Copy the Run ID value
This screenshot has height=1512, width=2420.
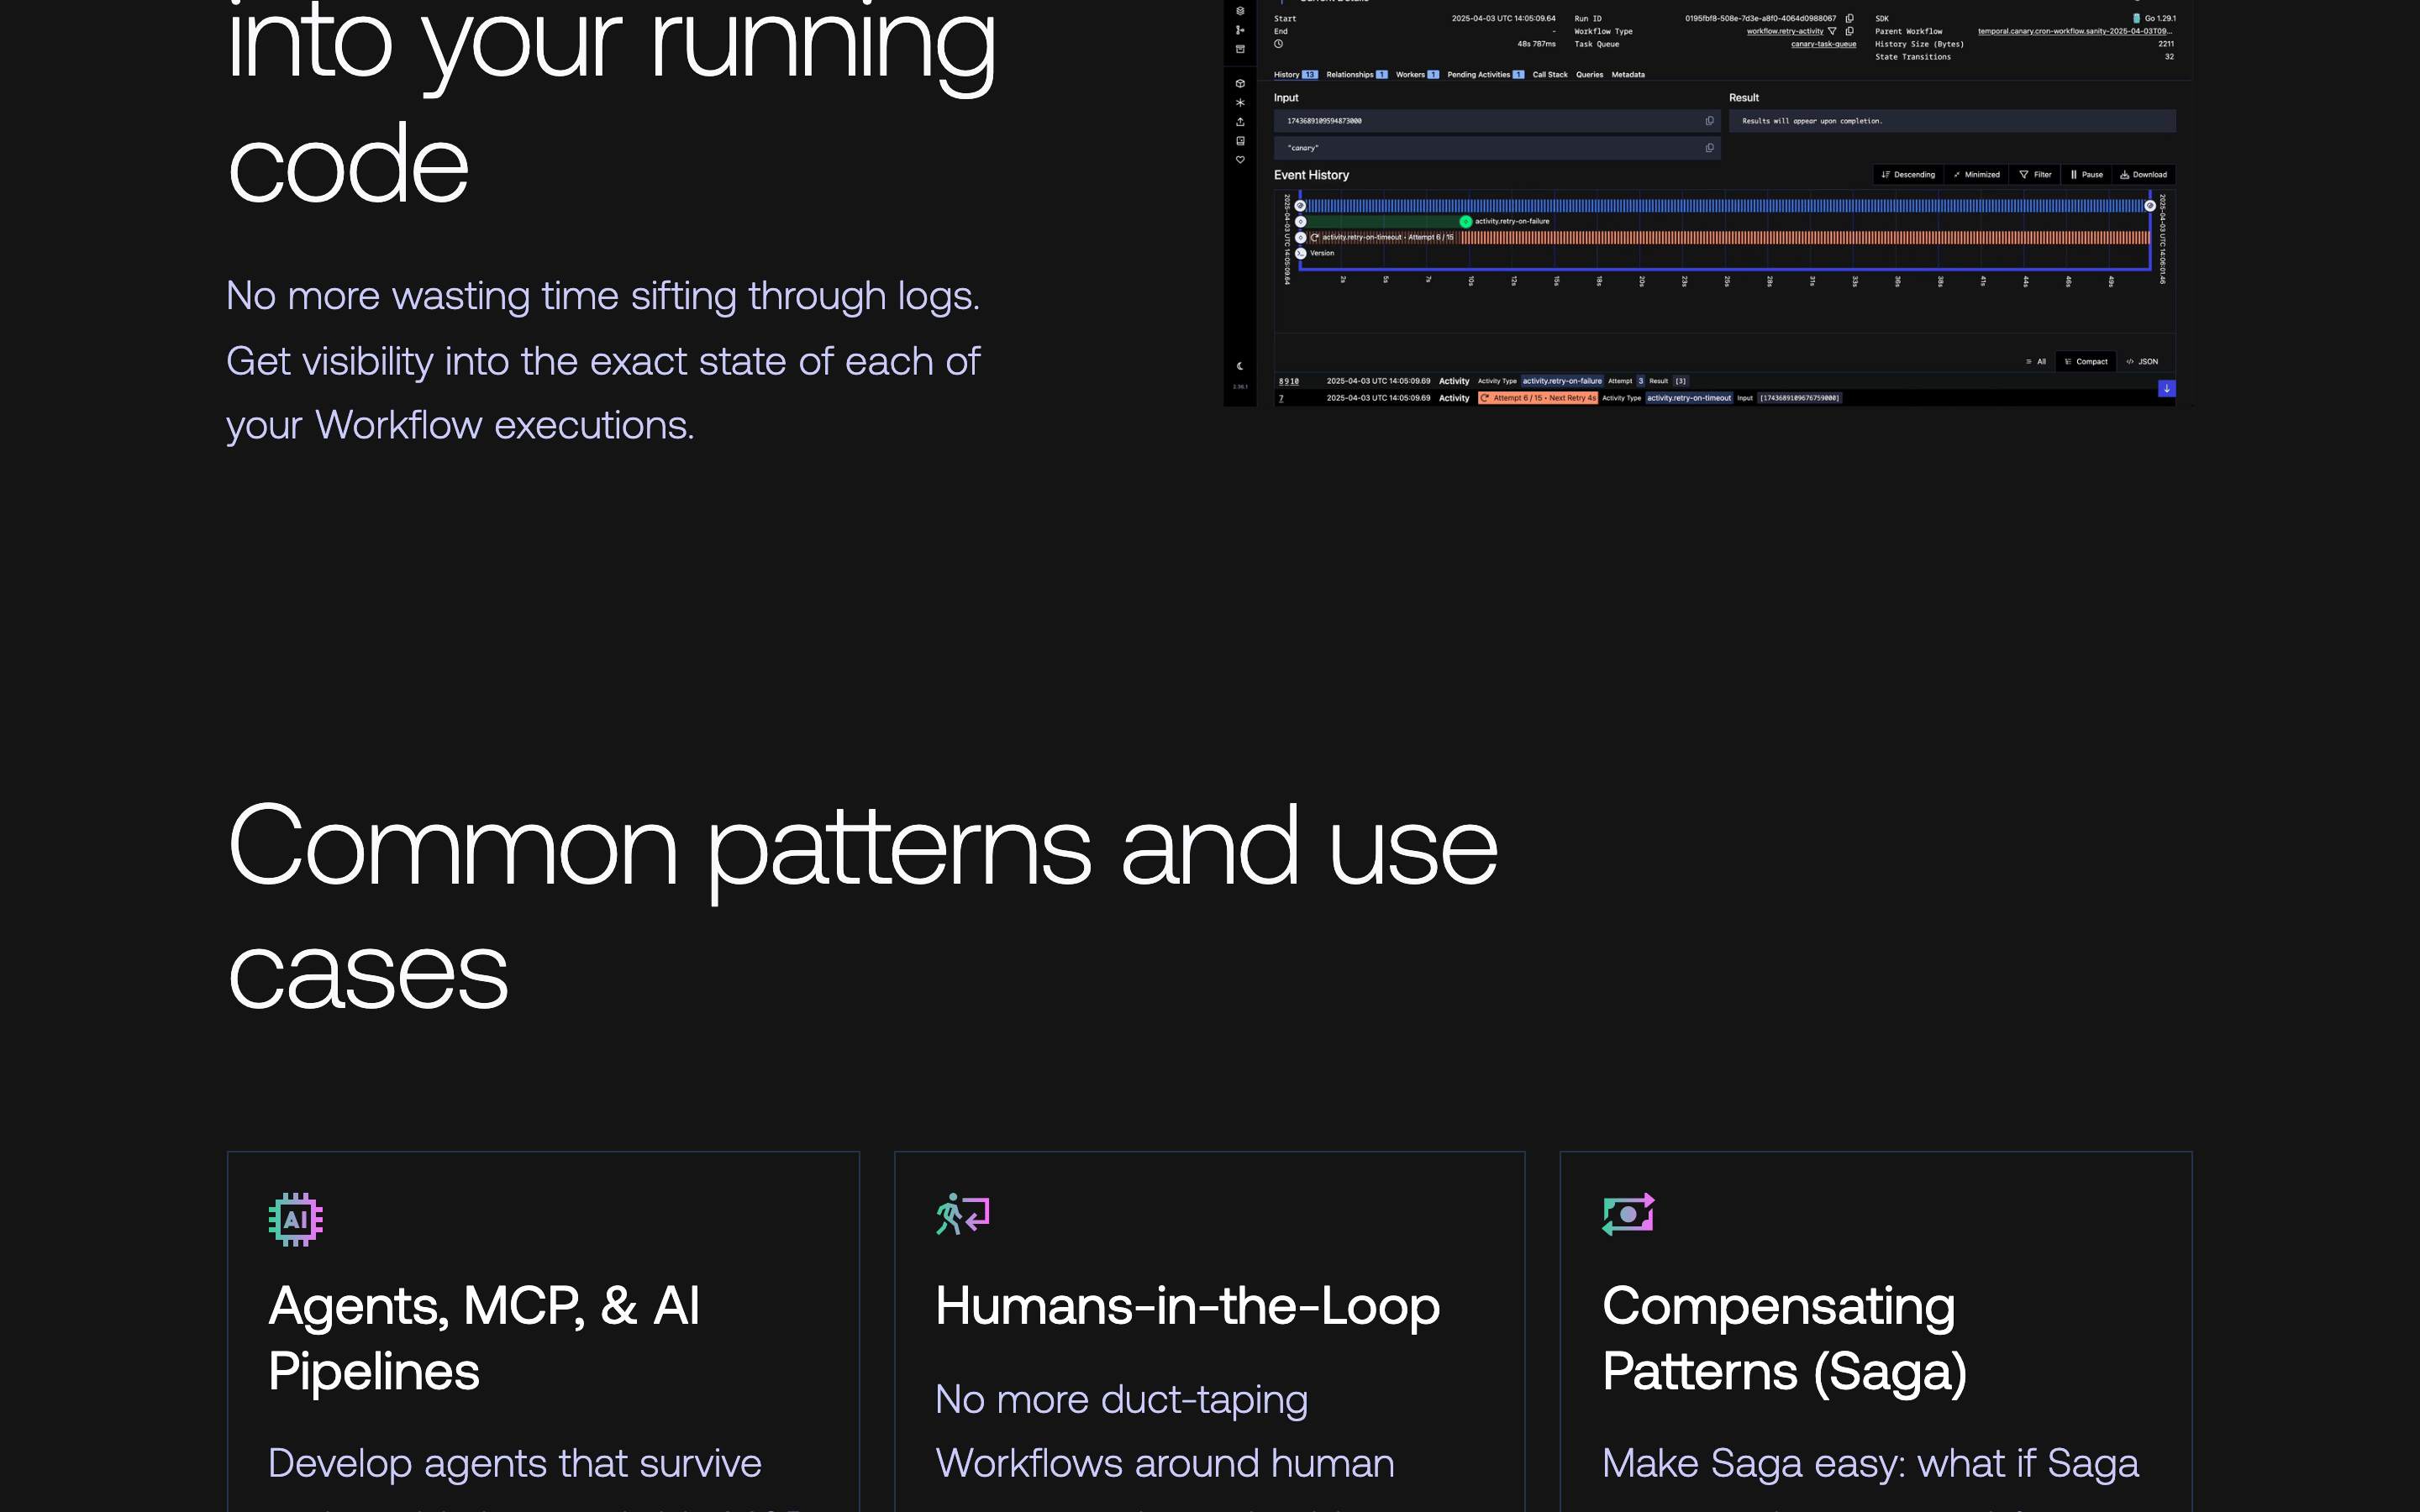1849,18
